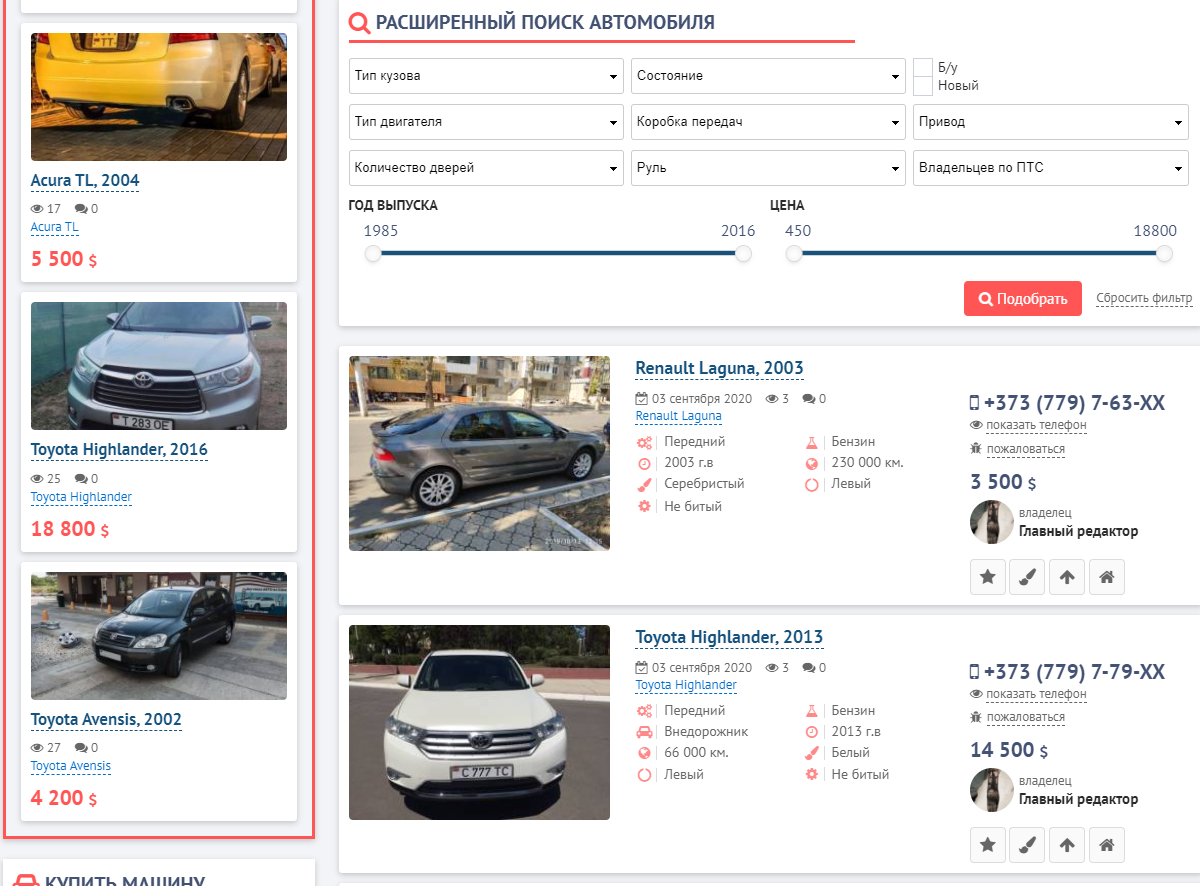Viewport: 1200px width, 886px height.
Task: Click пожаловаться for Toyota Highlander 2013
Action: click(x=1026, y=717)
